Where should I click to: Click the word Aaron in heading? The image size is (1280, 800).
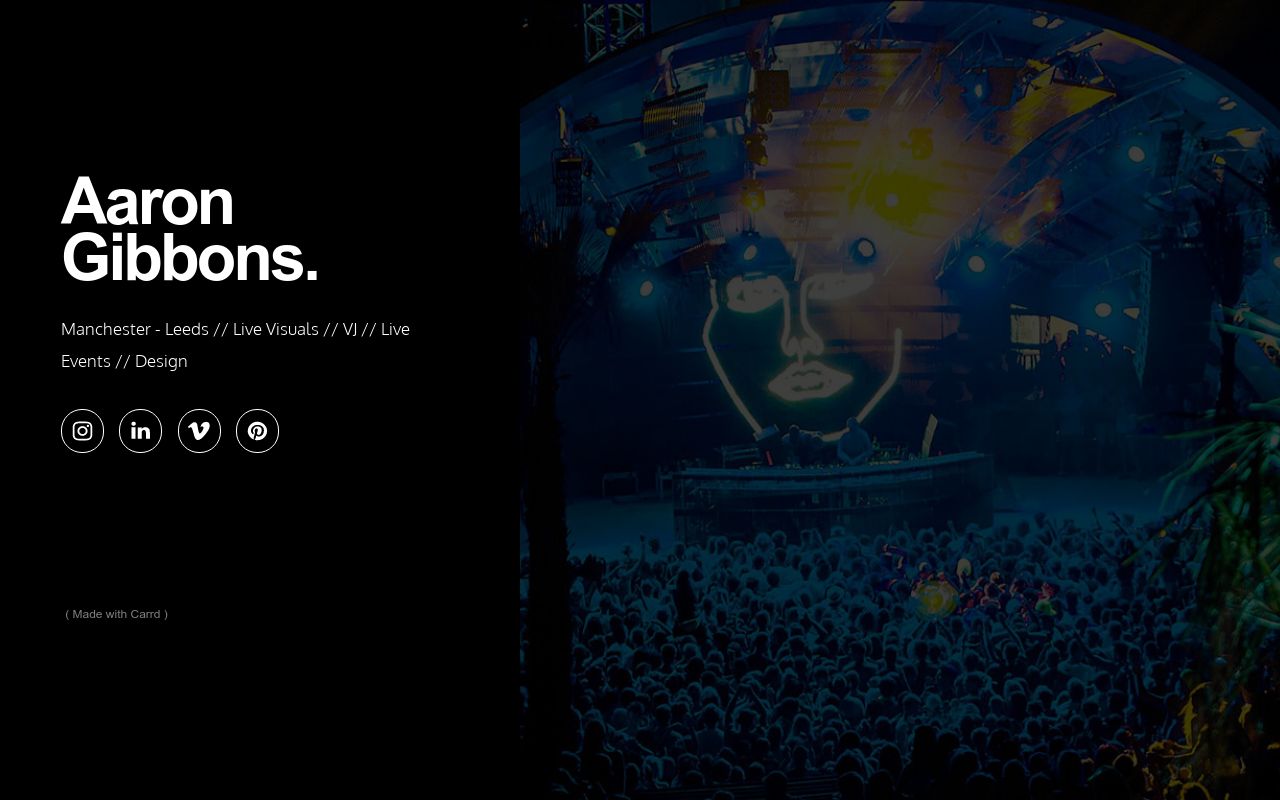coord(147,201)
